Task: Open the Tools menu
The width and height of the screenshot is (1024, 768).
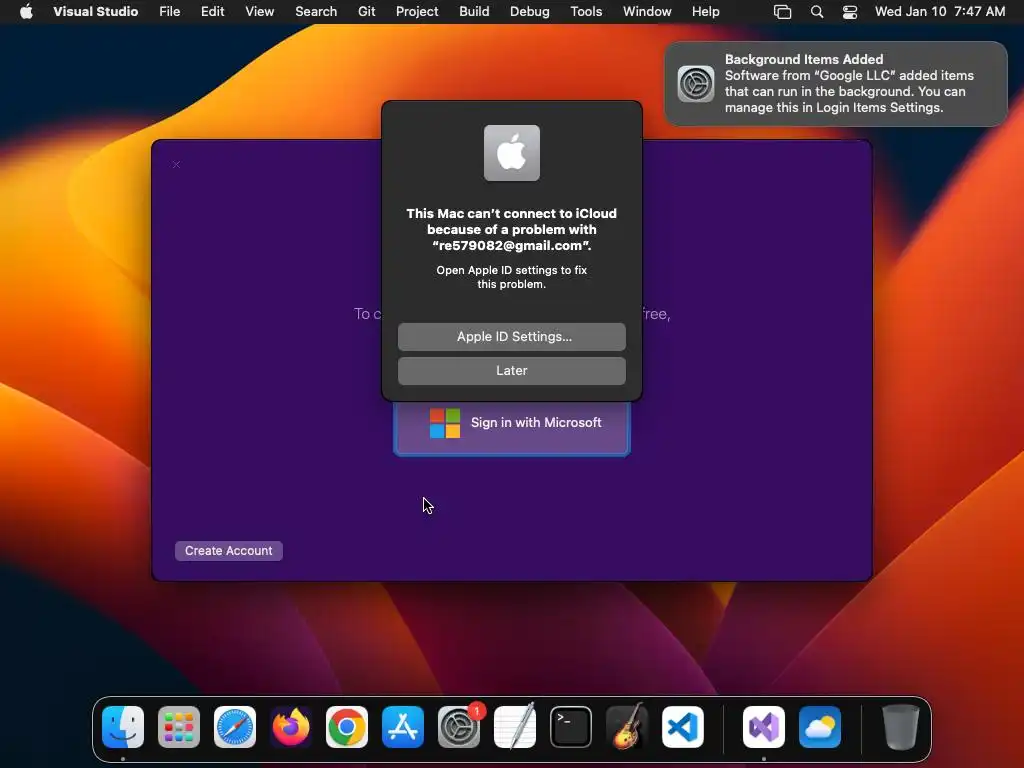Action: (x=586, y=11)
